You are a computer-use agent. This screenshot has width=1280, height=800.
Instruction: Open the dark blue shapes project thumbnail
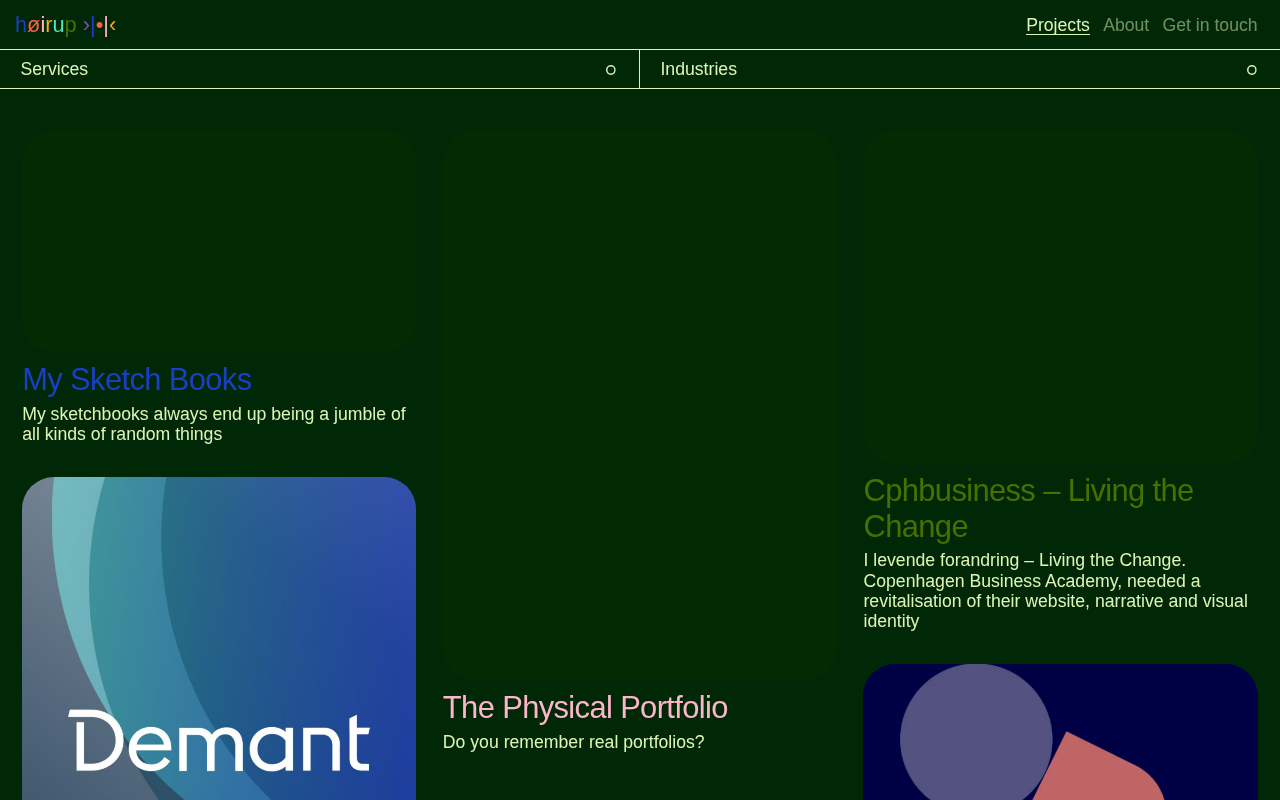(1060, 732)
